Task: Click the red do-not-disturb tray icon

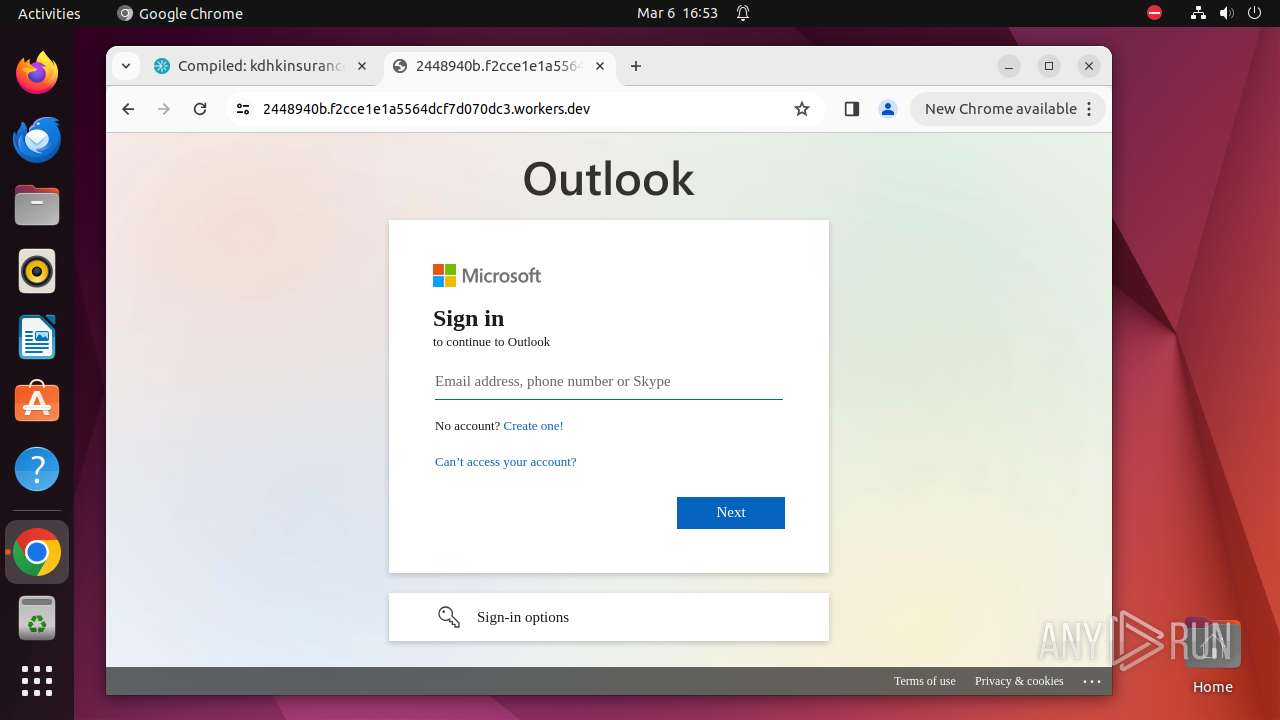Action: point(1155,13)
